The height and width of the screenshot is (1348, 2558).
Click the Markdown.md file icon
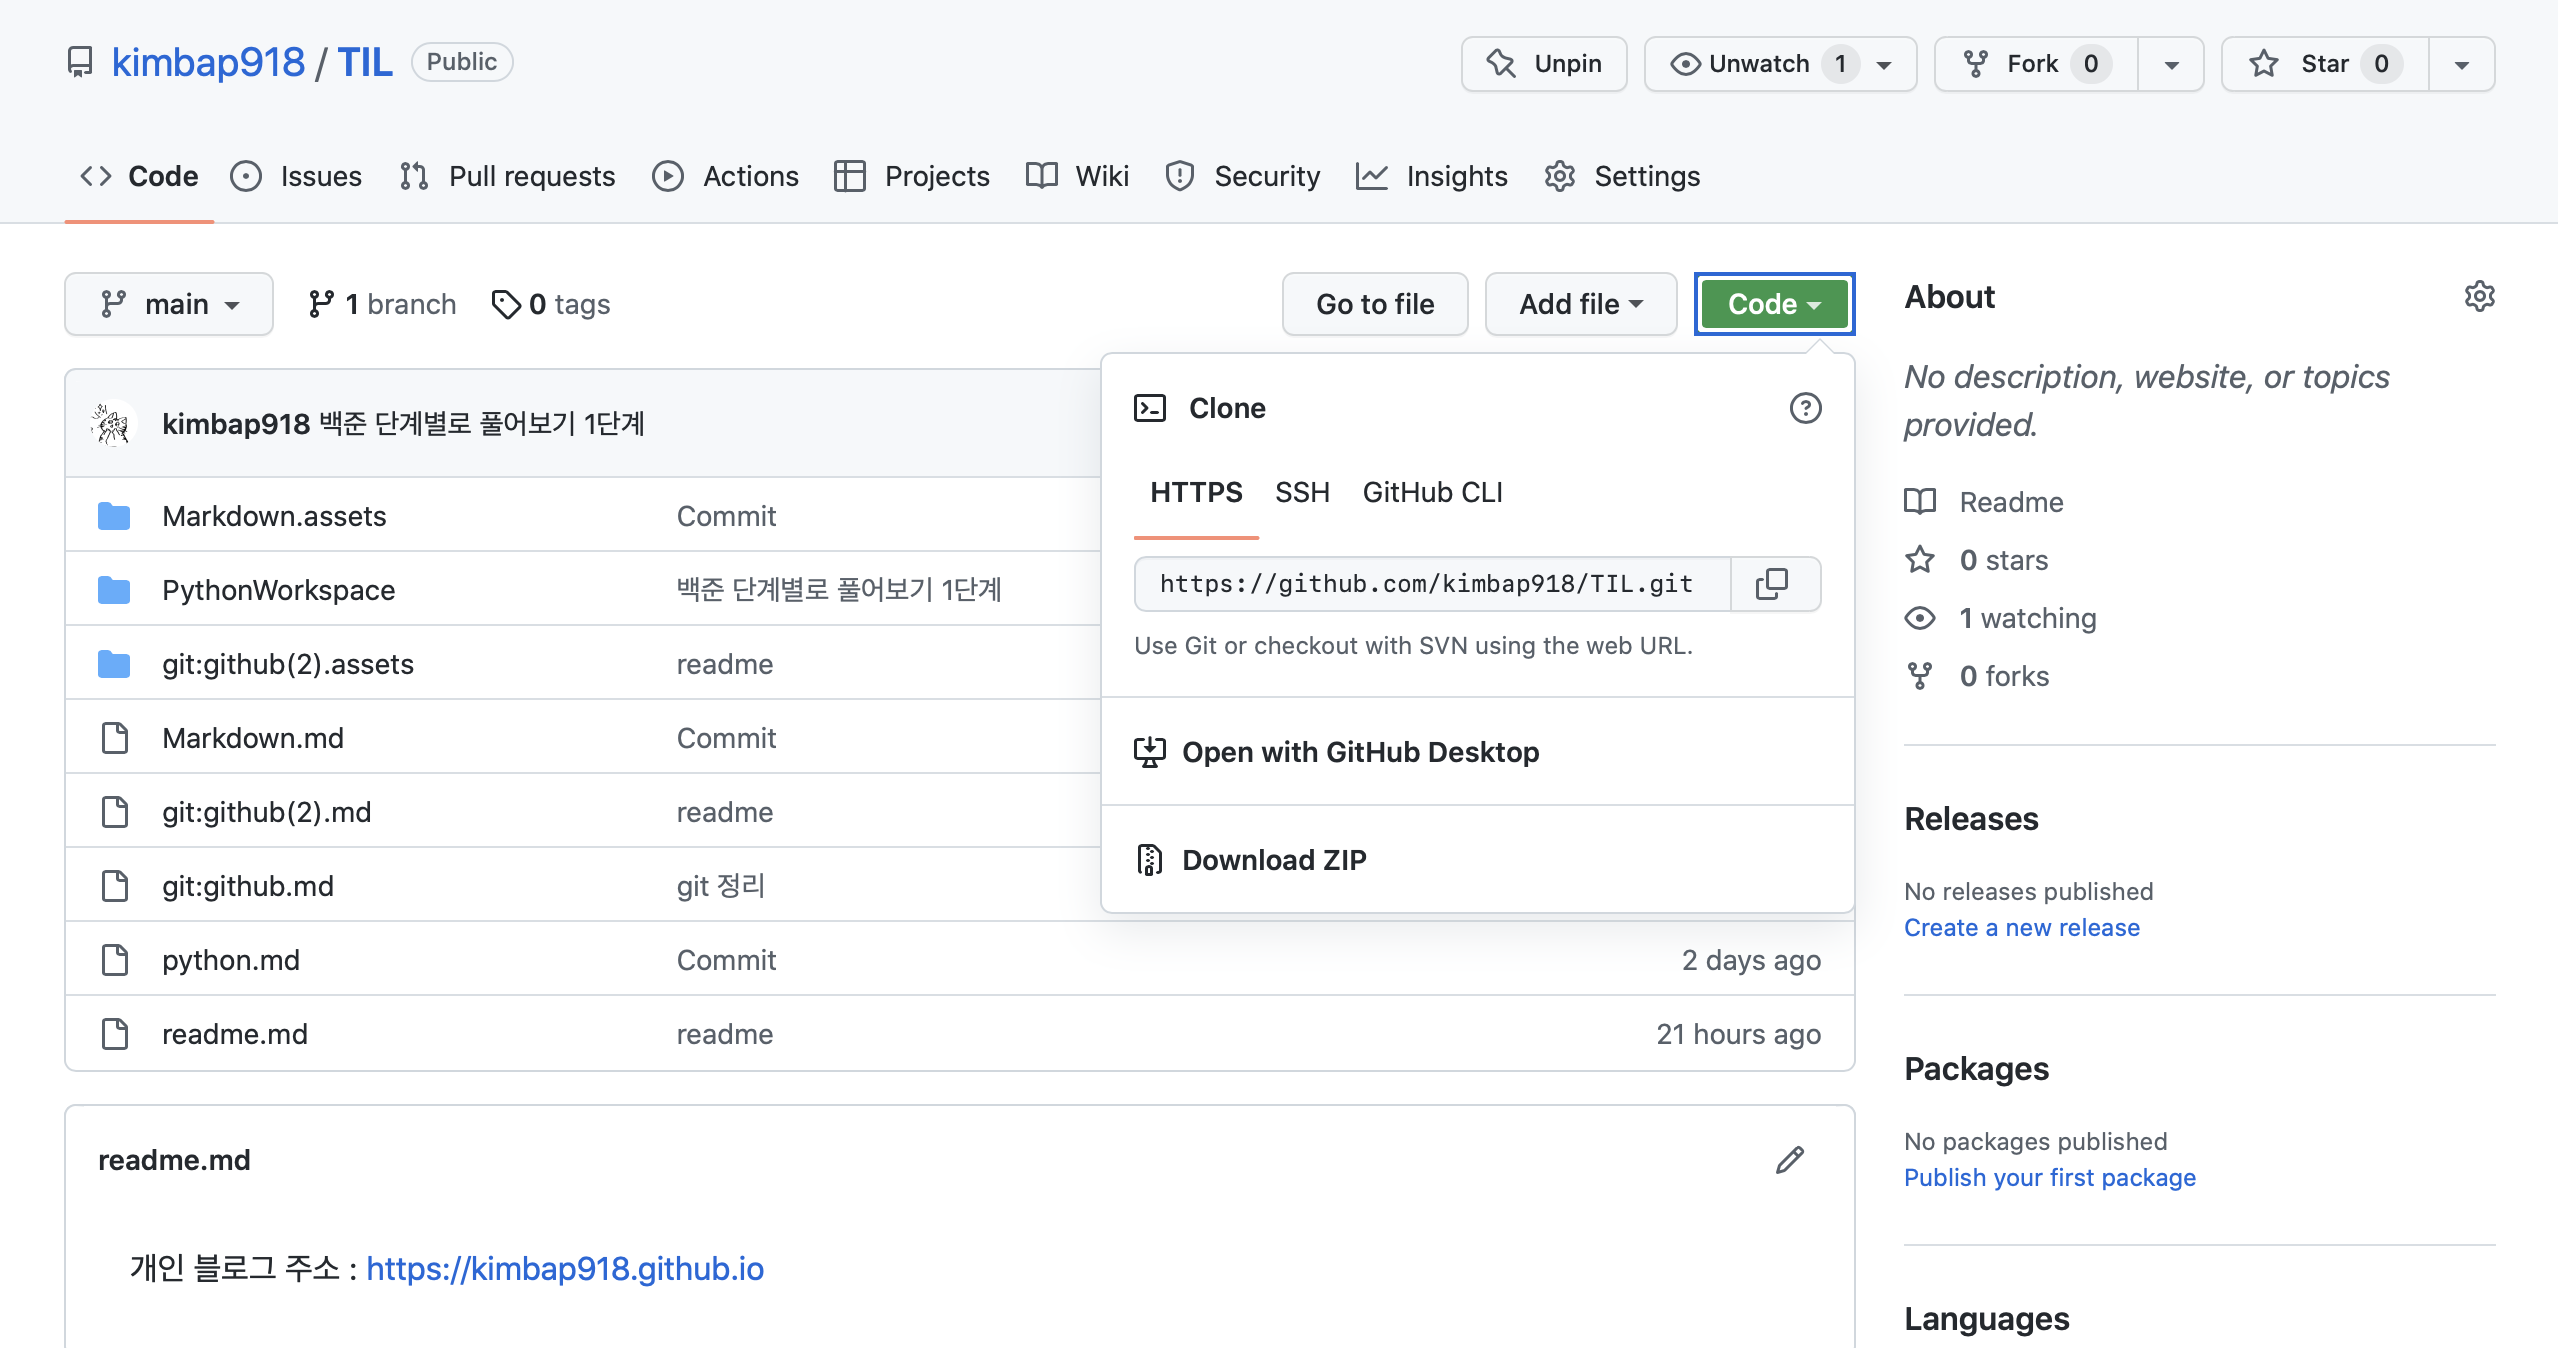coord(115,738)
